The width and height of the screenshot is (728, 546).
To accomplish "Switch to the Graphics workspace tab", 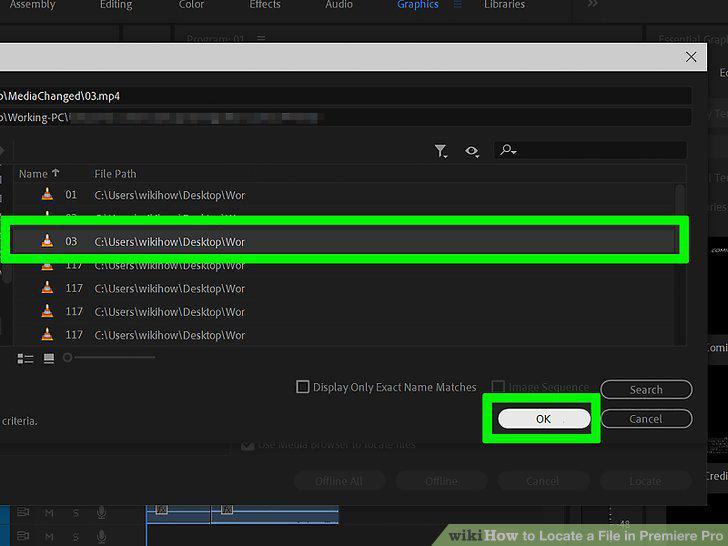I will [x=418, y=5].
